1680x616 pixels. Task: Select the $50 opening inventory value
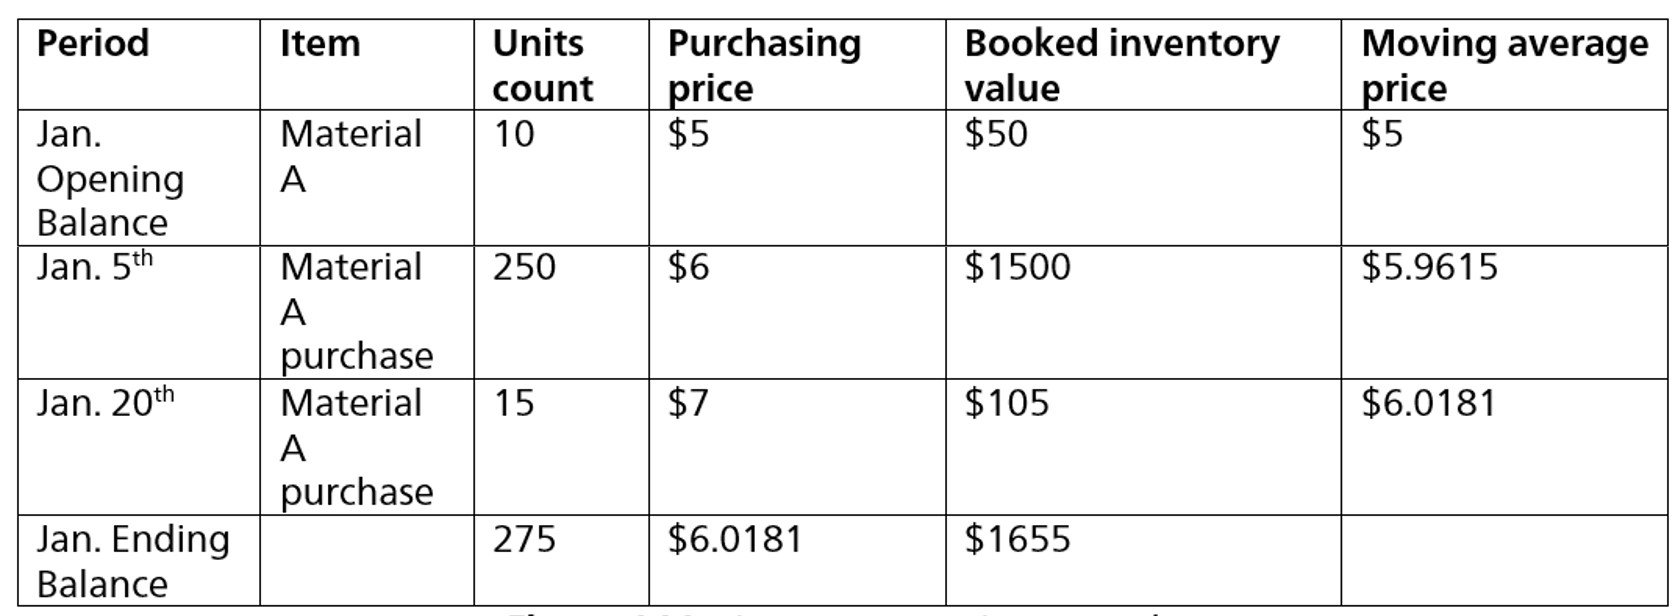pos(1143,177)
